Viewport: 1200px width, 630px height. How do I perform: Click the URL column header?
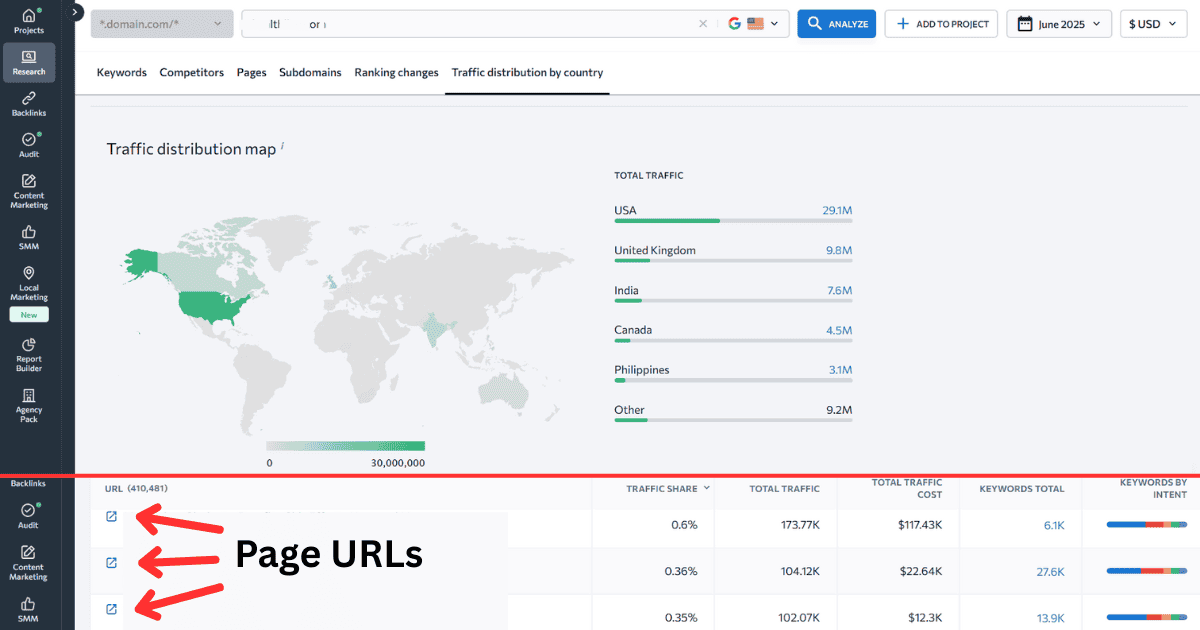coord(136,489)
